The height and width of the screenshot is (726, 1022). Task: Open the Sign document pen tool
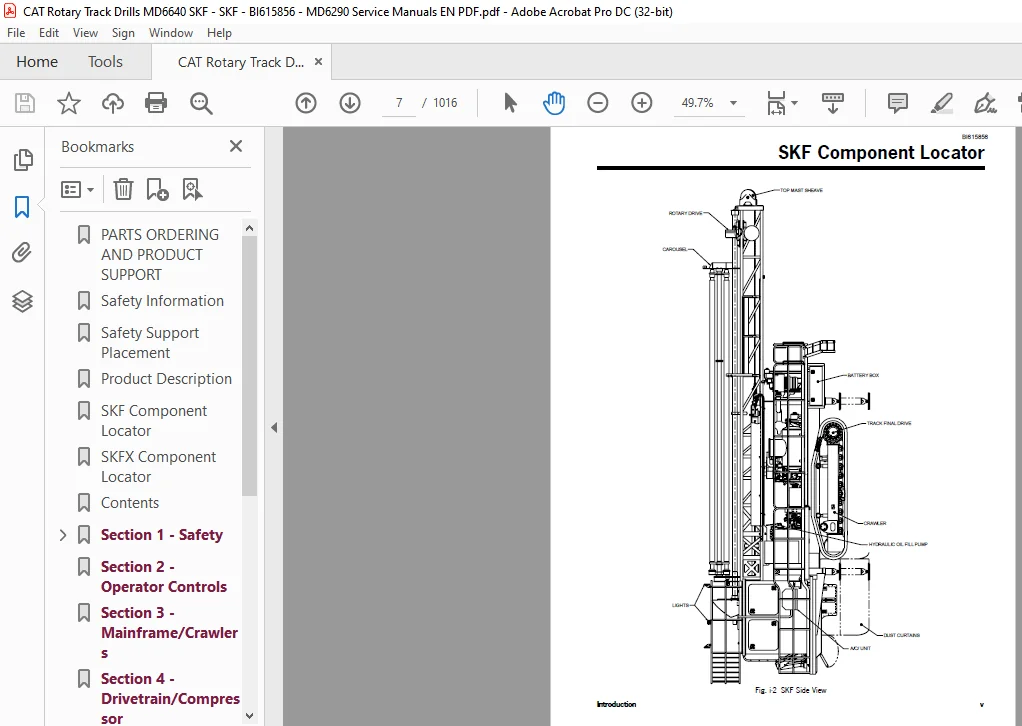click(985, 103)
